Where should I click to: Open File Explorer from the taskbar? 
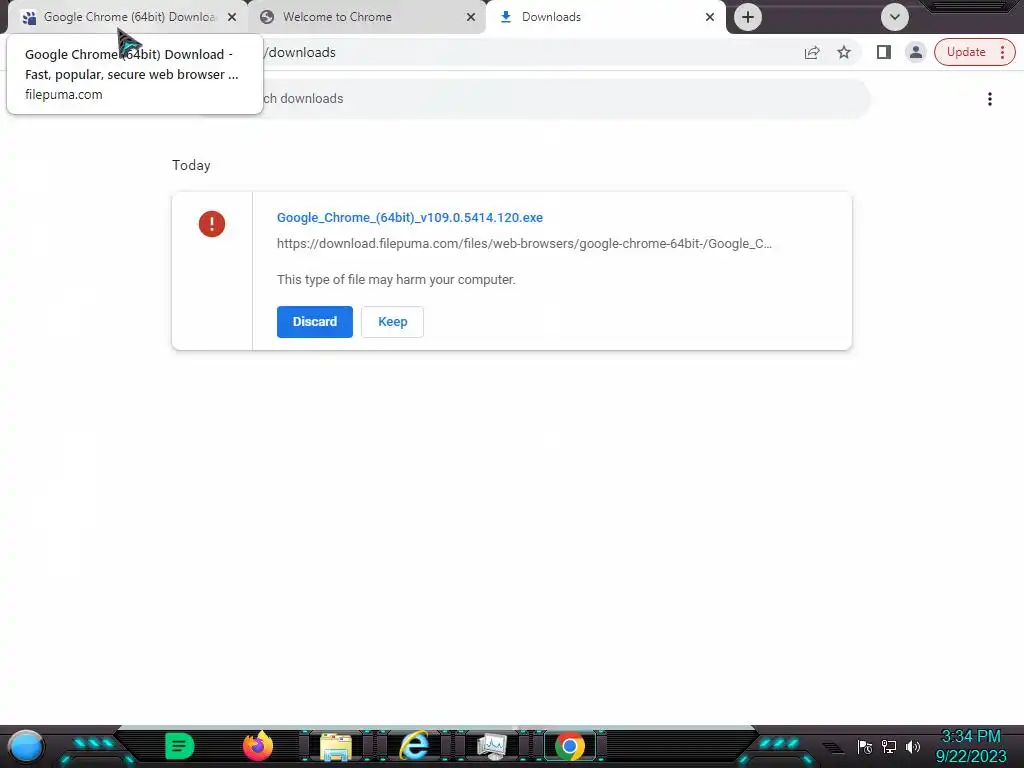point(336,746)
